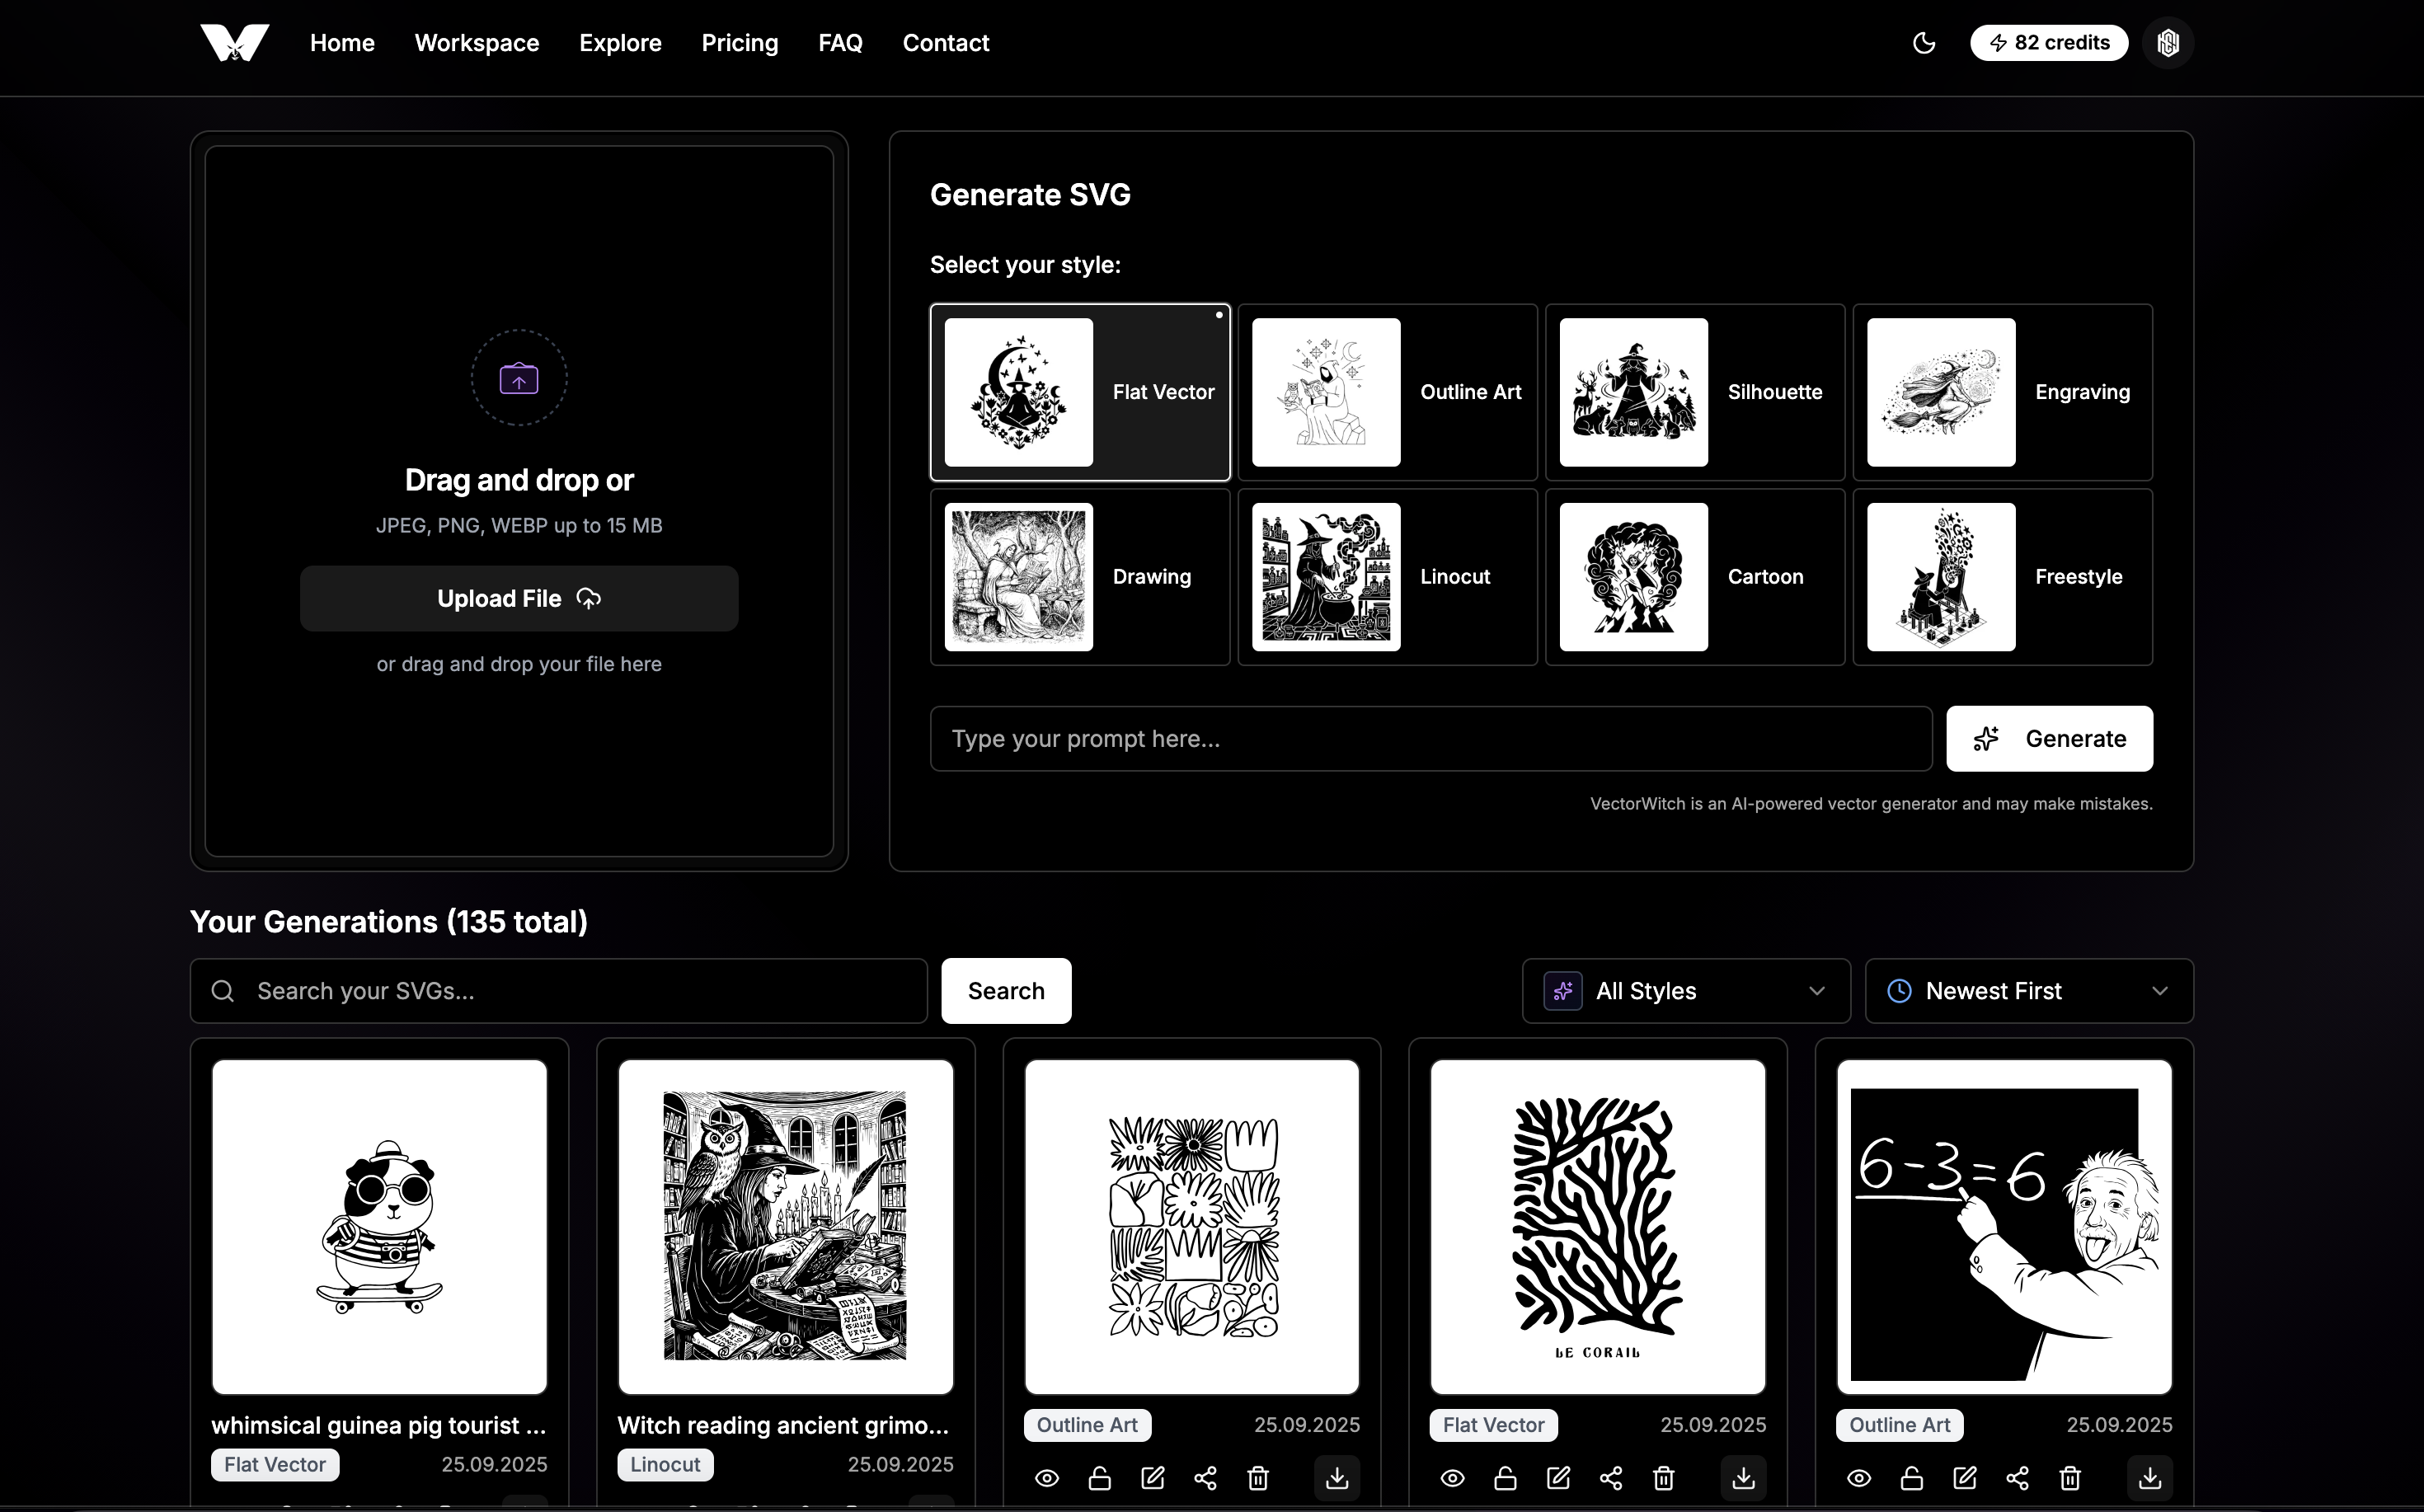This screenshot has width=2424, height=1512.
Task: Toggle dark mode with the moon icon
Action: (x=1923, y=43)
